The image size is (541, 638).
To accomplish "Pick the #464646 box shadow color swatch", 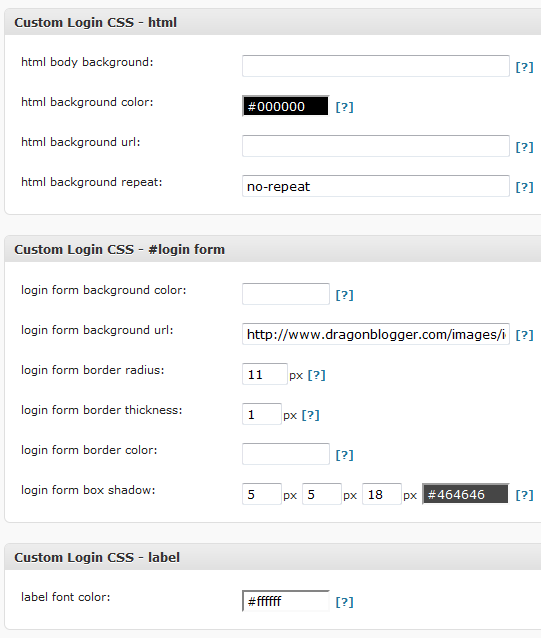I will pos(466,494).
